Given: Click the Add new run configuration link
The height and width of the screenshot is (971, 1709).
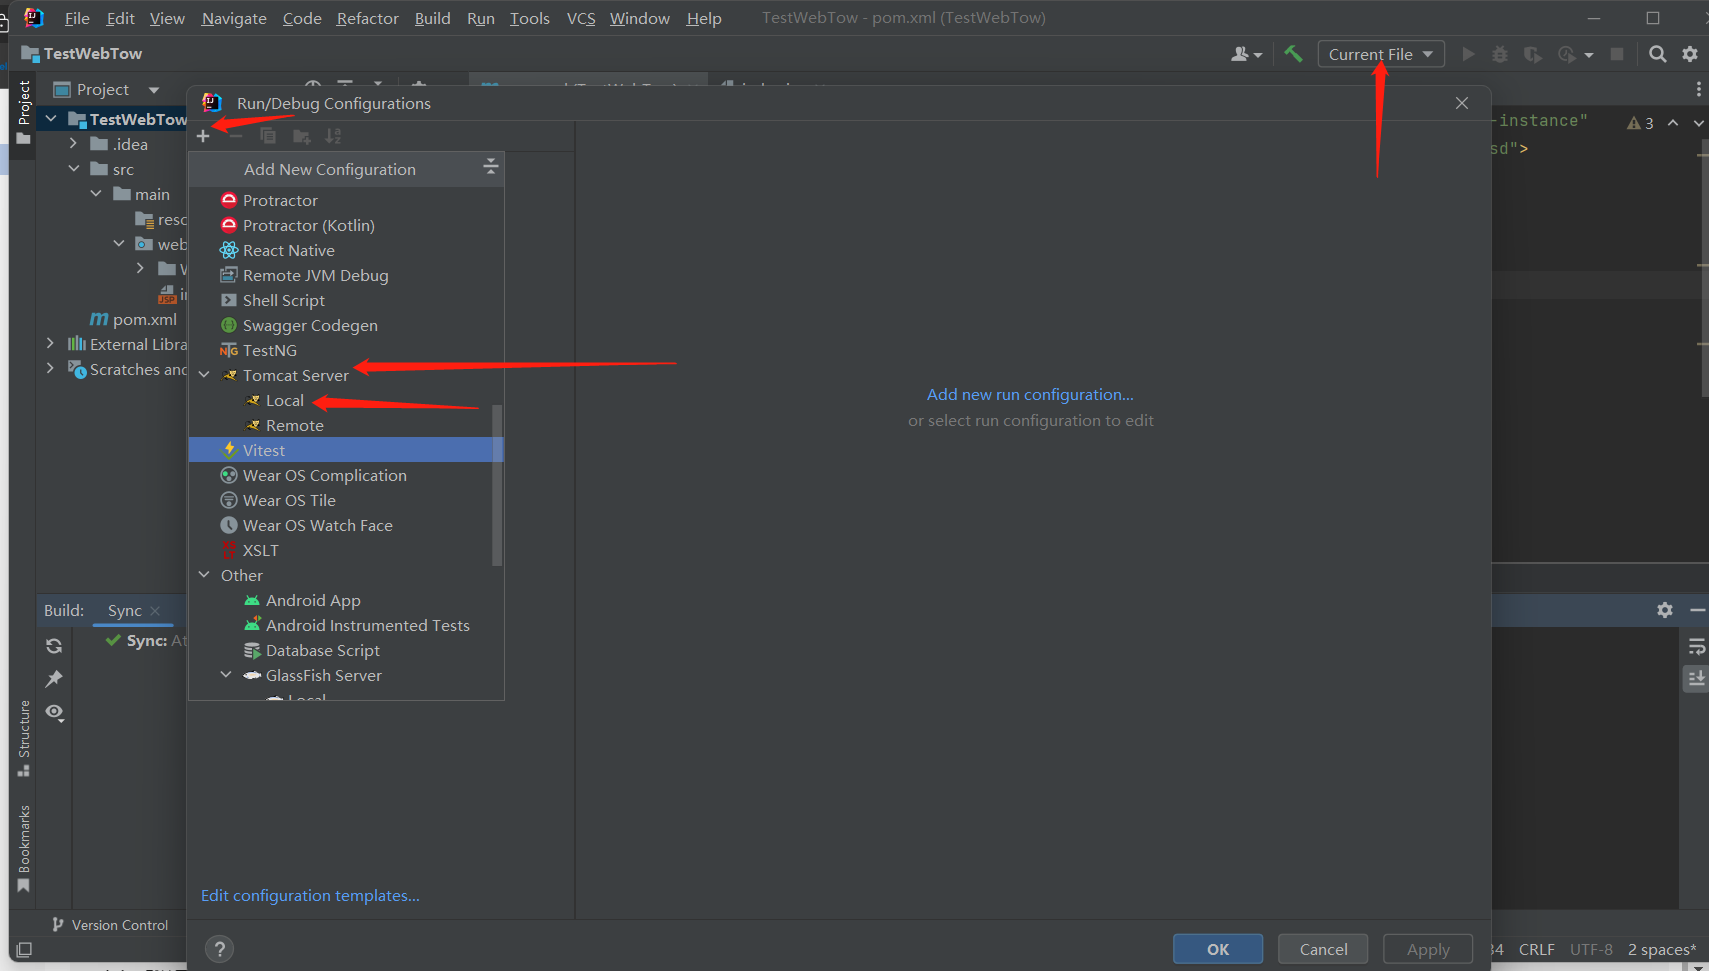Looking at the screenshot, I should (1030, 395).
